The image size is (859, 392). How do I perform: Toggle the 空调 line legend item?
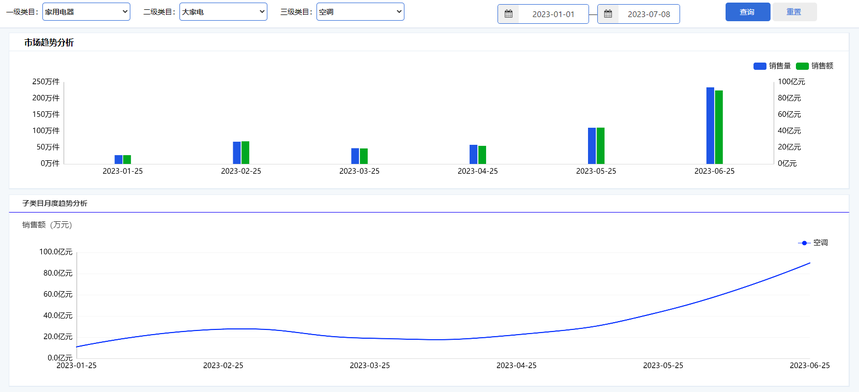813,243
